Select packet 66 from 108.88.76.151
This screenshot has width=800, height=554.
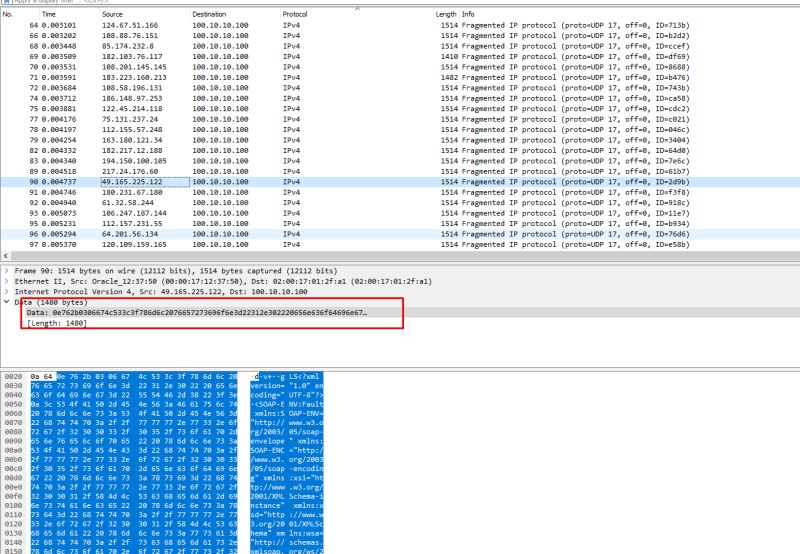tap(400, 36)
